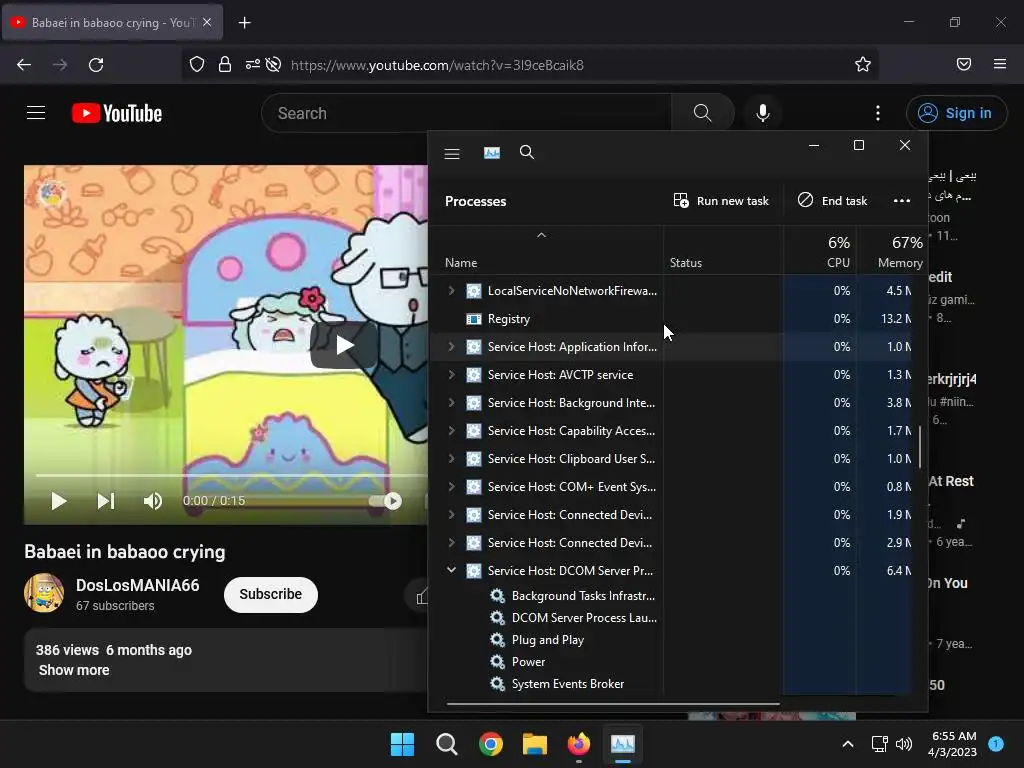Viewport: 1024px width, 768px height.
Task: Open File Explorer from the taskbar
Action: [x=535, y=744]
